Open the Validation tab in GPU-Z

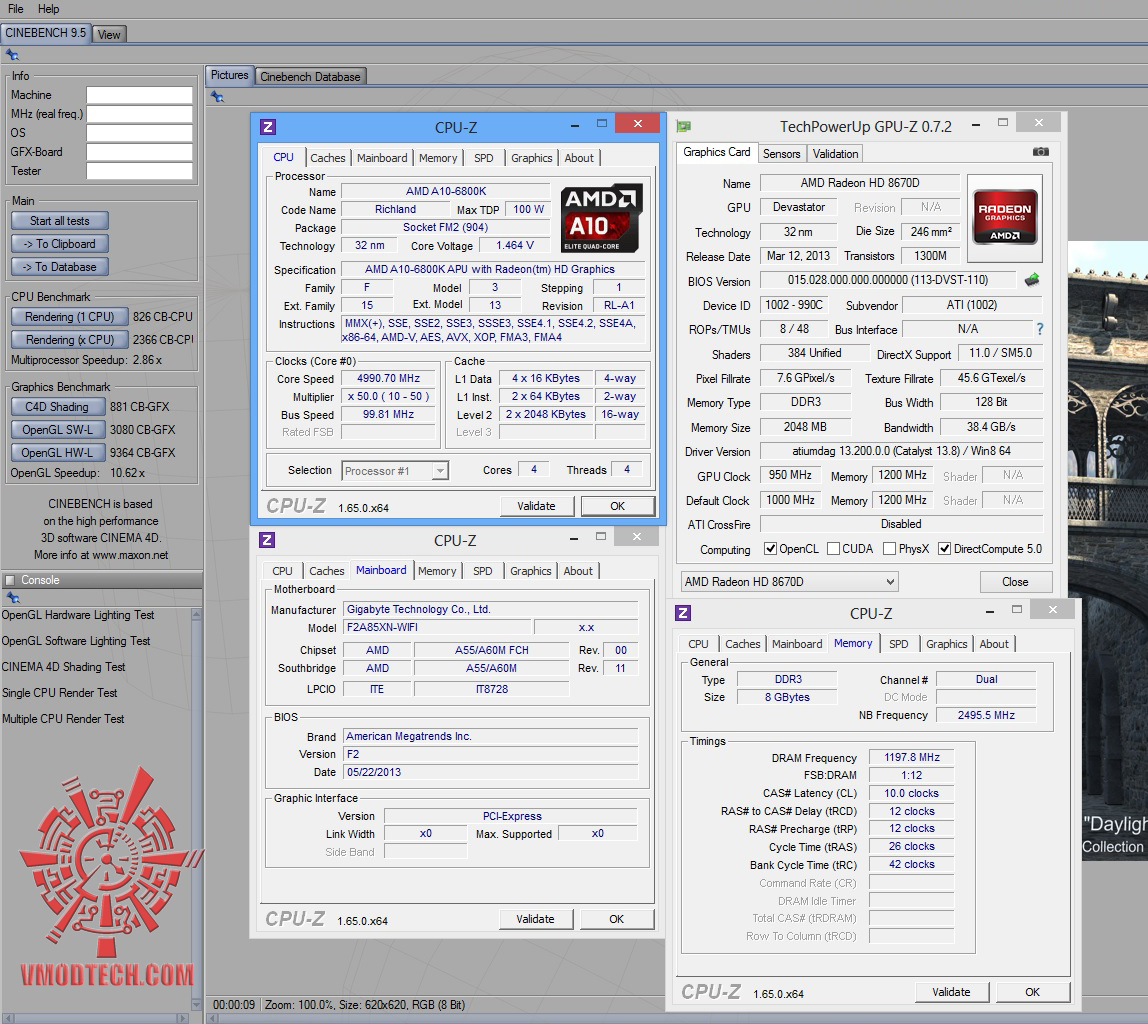pos(835,154)
